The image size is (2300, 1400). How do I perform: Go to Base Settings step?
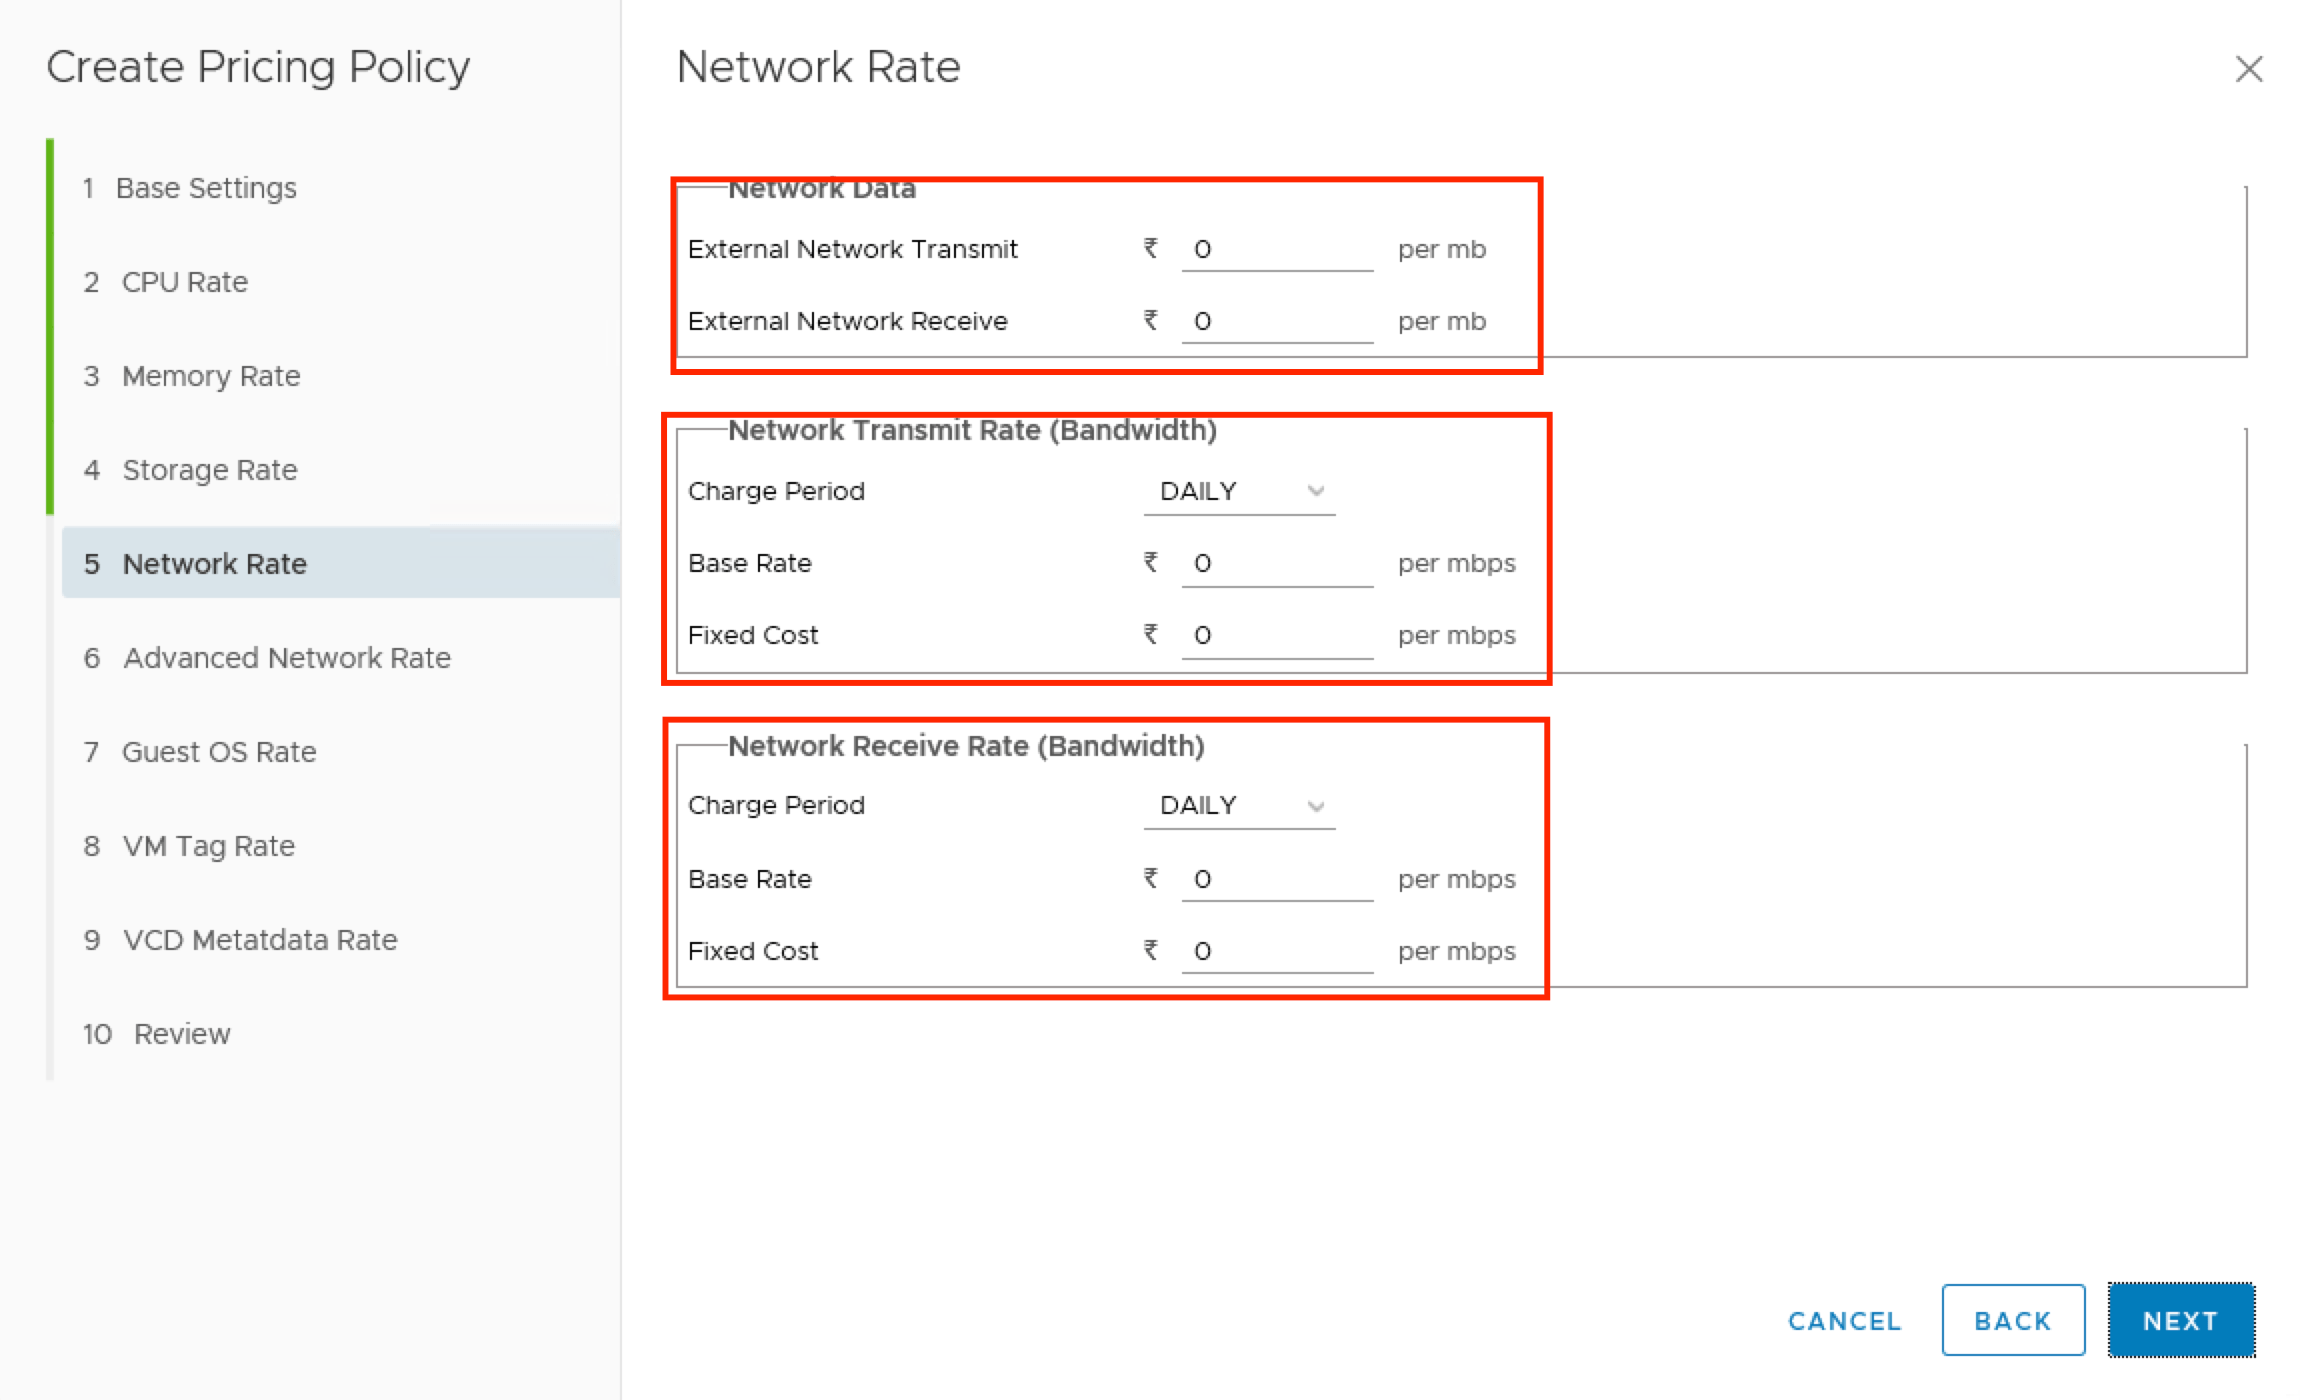(x=205, y=188)
